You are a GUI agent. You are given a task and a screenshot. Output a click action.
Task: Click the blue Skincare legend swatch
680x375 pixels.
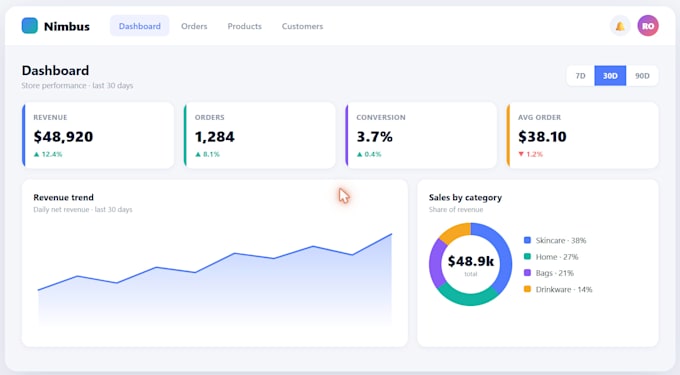pos(527,240)
